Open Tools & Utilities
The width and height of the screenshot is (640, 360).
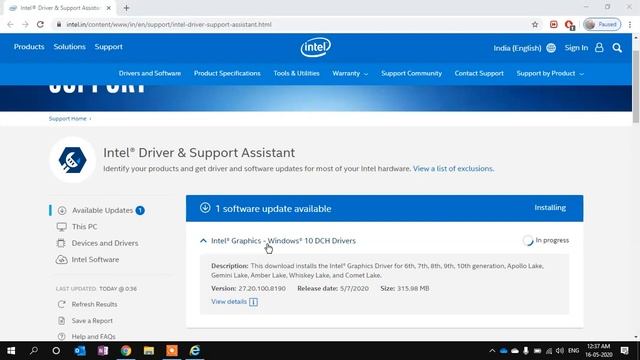296,73
